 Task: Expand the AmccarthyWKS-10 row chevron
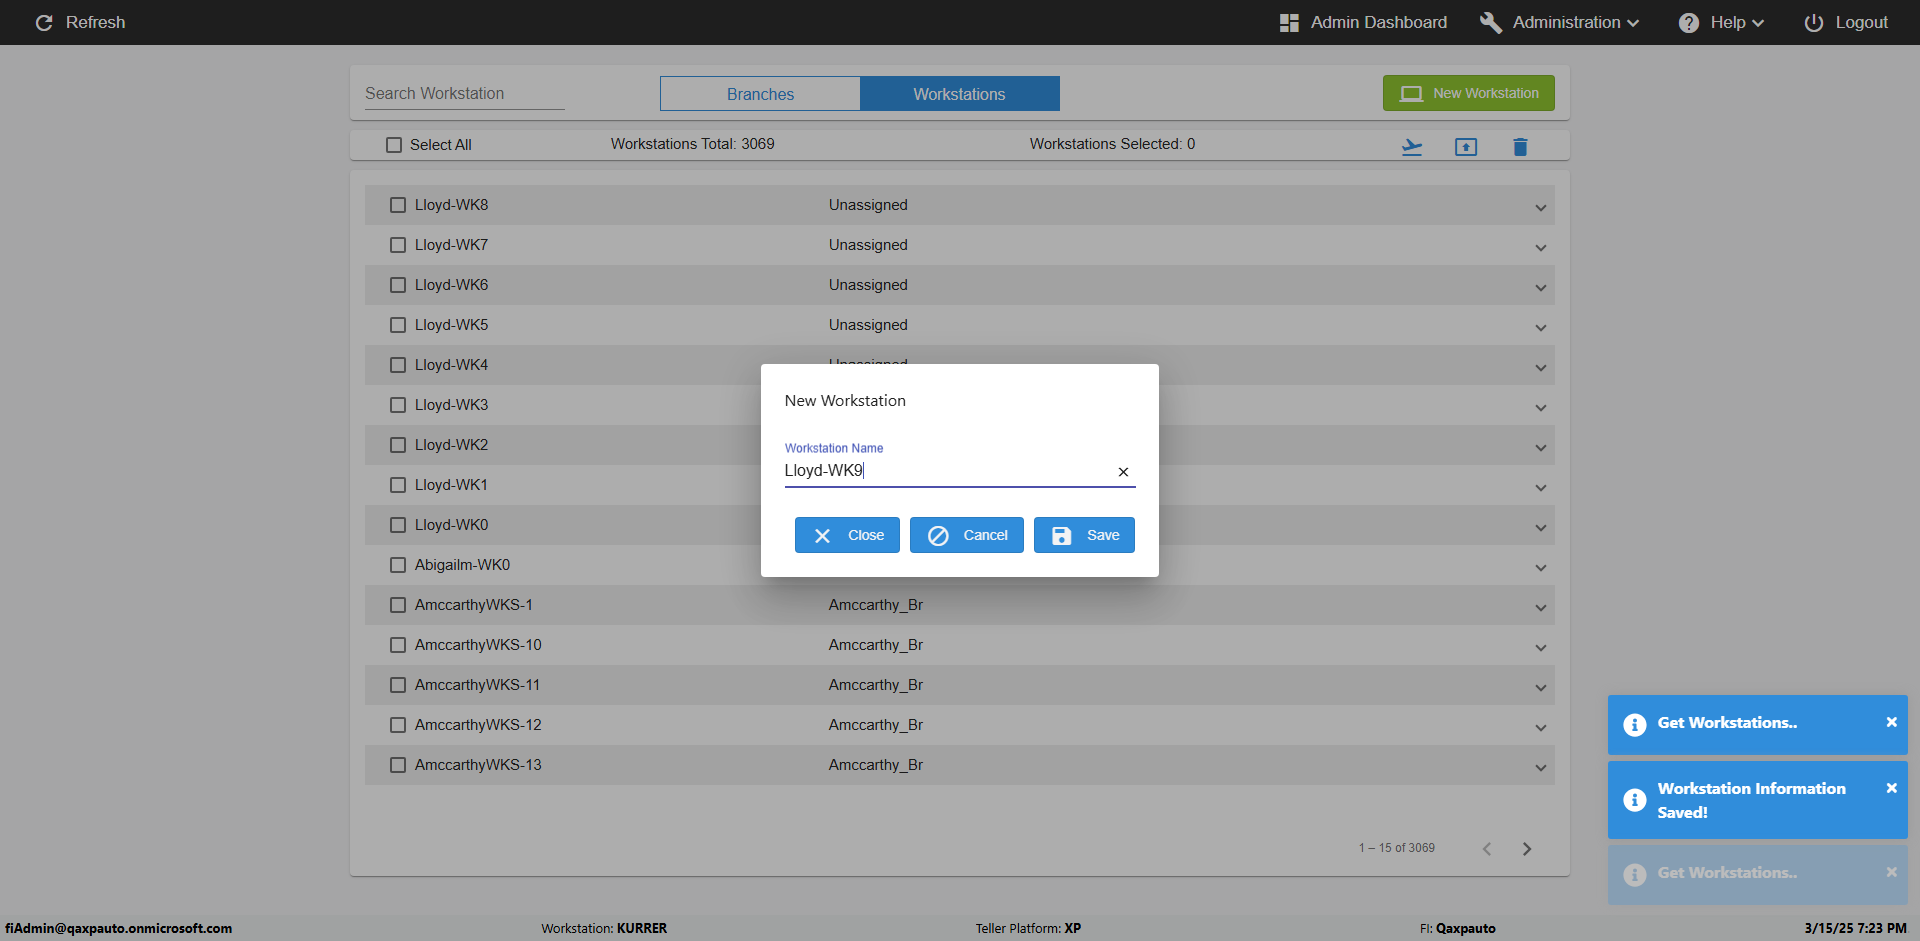point(1541,648)
